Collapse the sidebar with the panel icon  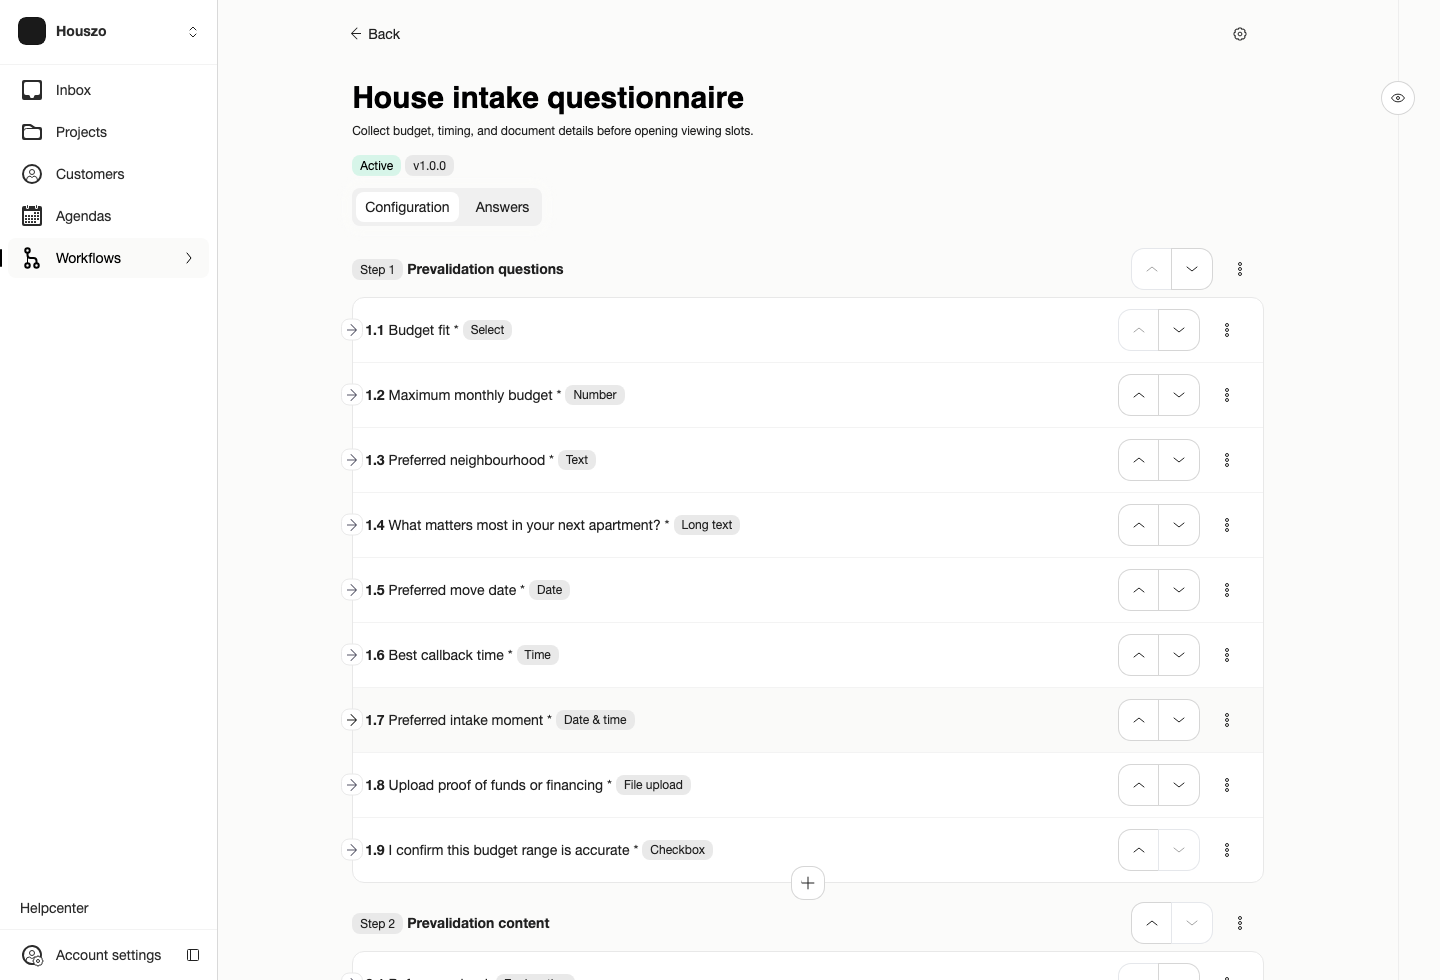193,955
